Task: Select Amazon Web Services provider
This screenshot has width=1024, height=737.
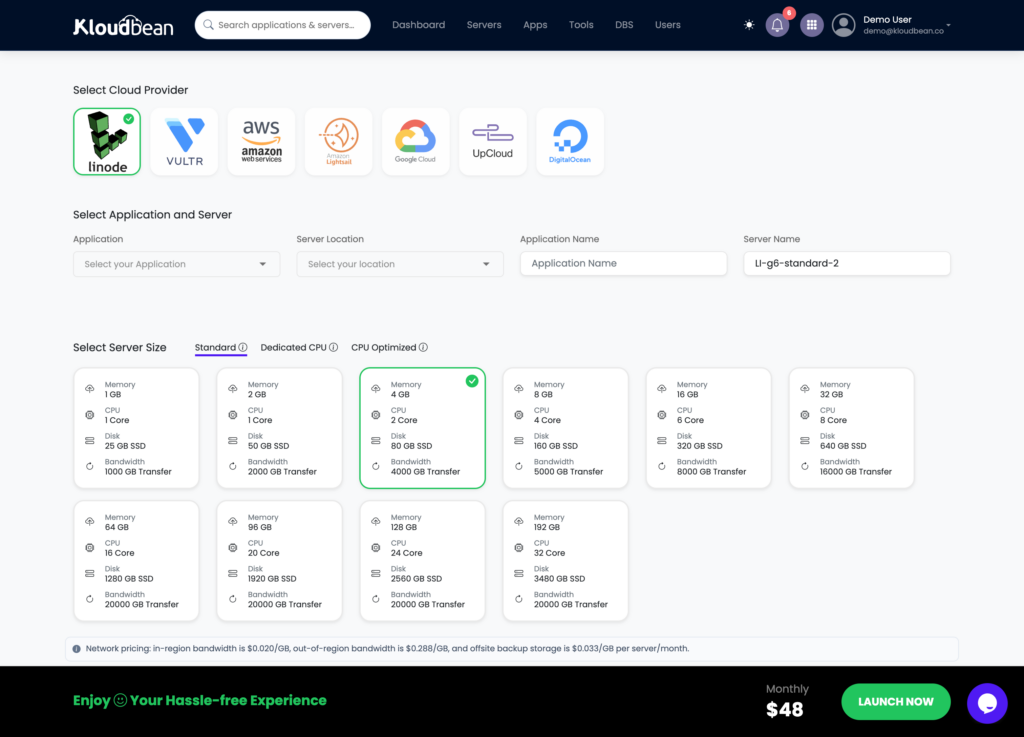Action: click(x=261, y=142)
